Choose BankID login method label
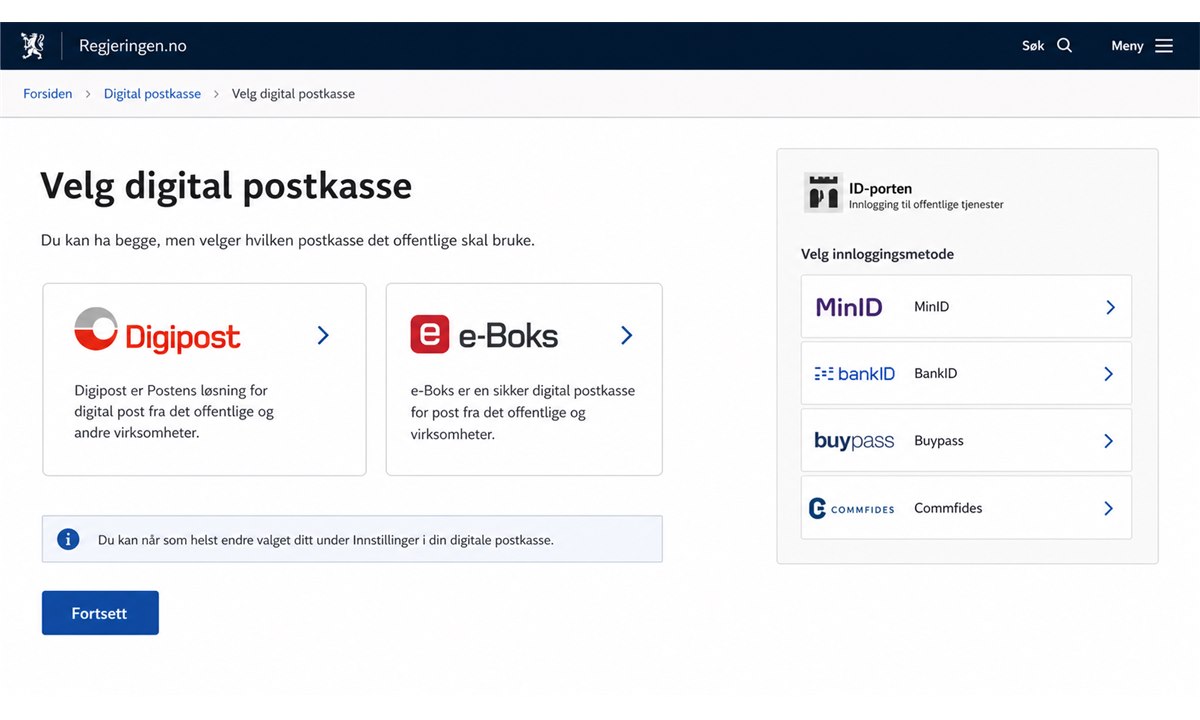Screen dimensions: 1200x720 point(935,374)
